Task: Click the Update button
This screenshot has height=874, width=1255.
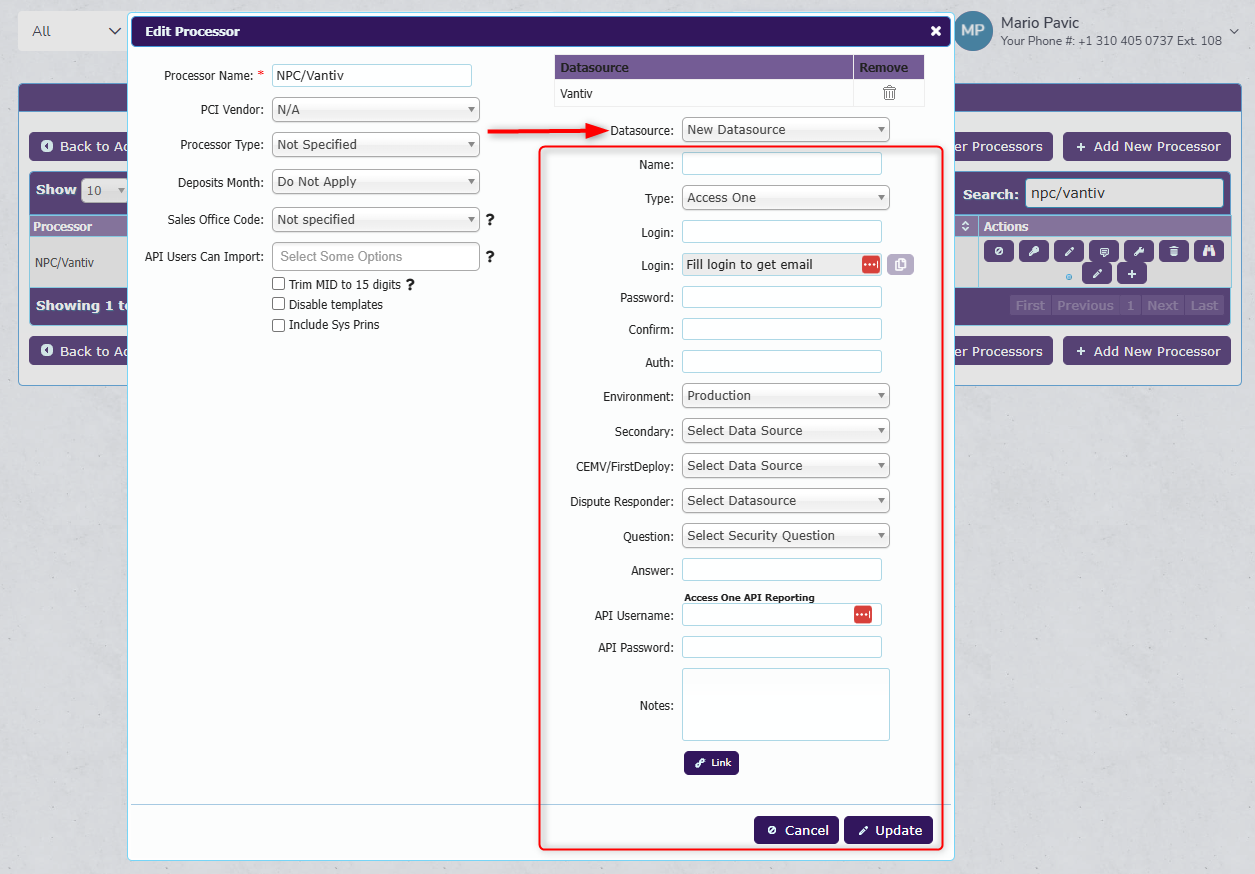Action: tap(889, 830)
